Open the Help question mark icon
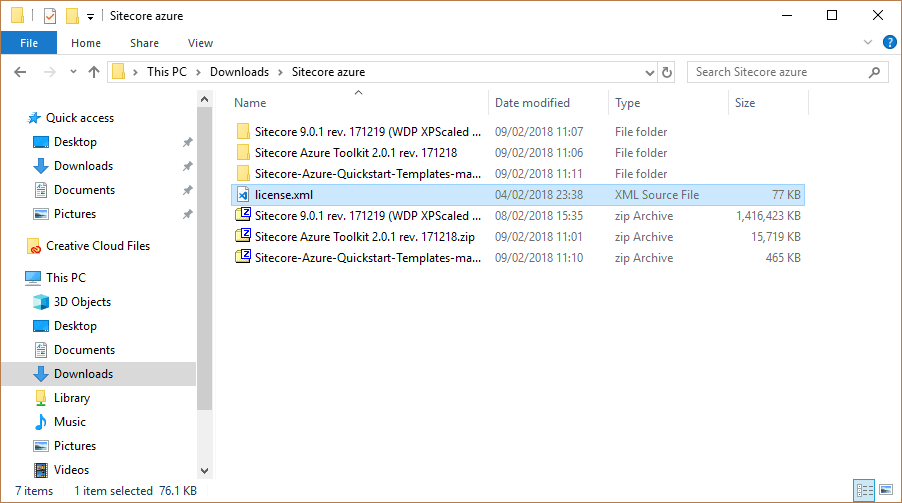The height and width of the screenshot is (503, 902). [889, 42]
